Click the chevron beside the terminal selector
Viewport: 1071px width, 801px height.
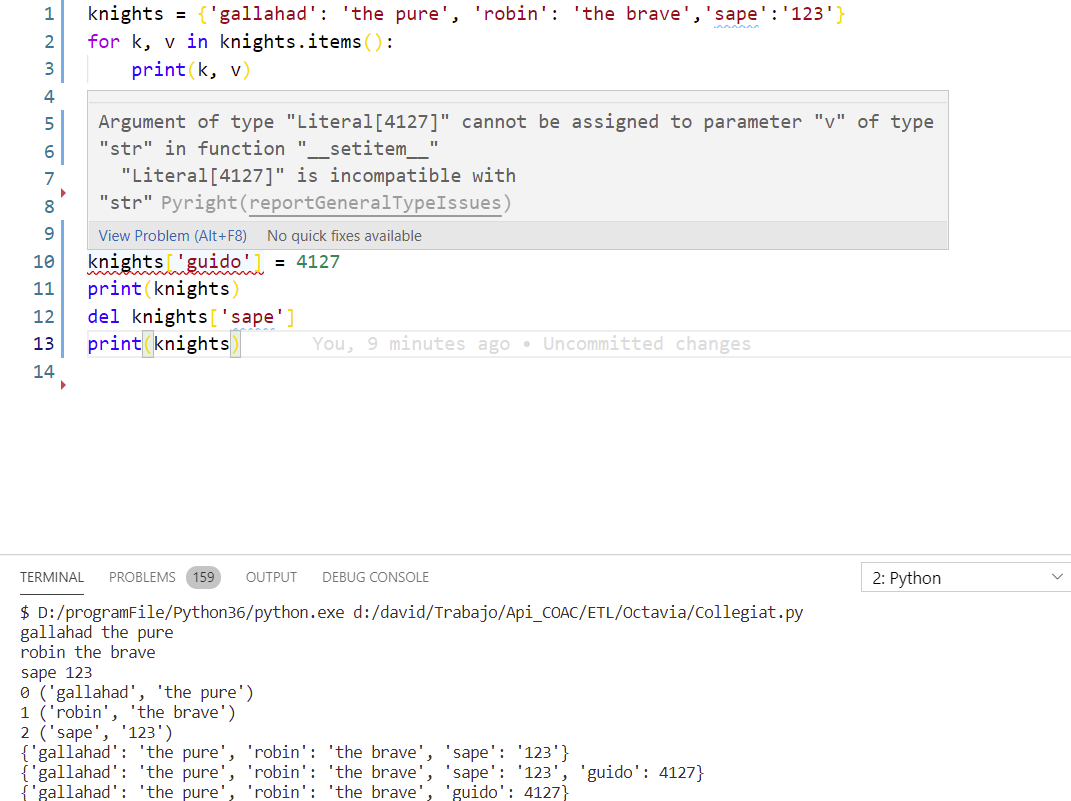[1057, 577]
